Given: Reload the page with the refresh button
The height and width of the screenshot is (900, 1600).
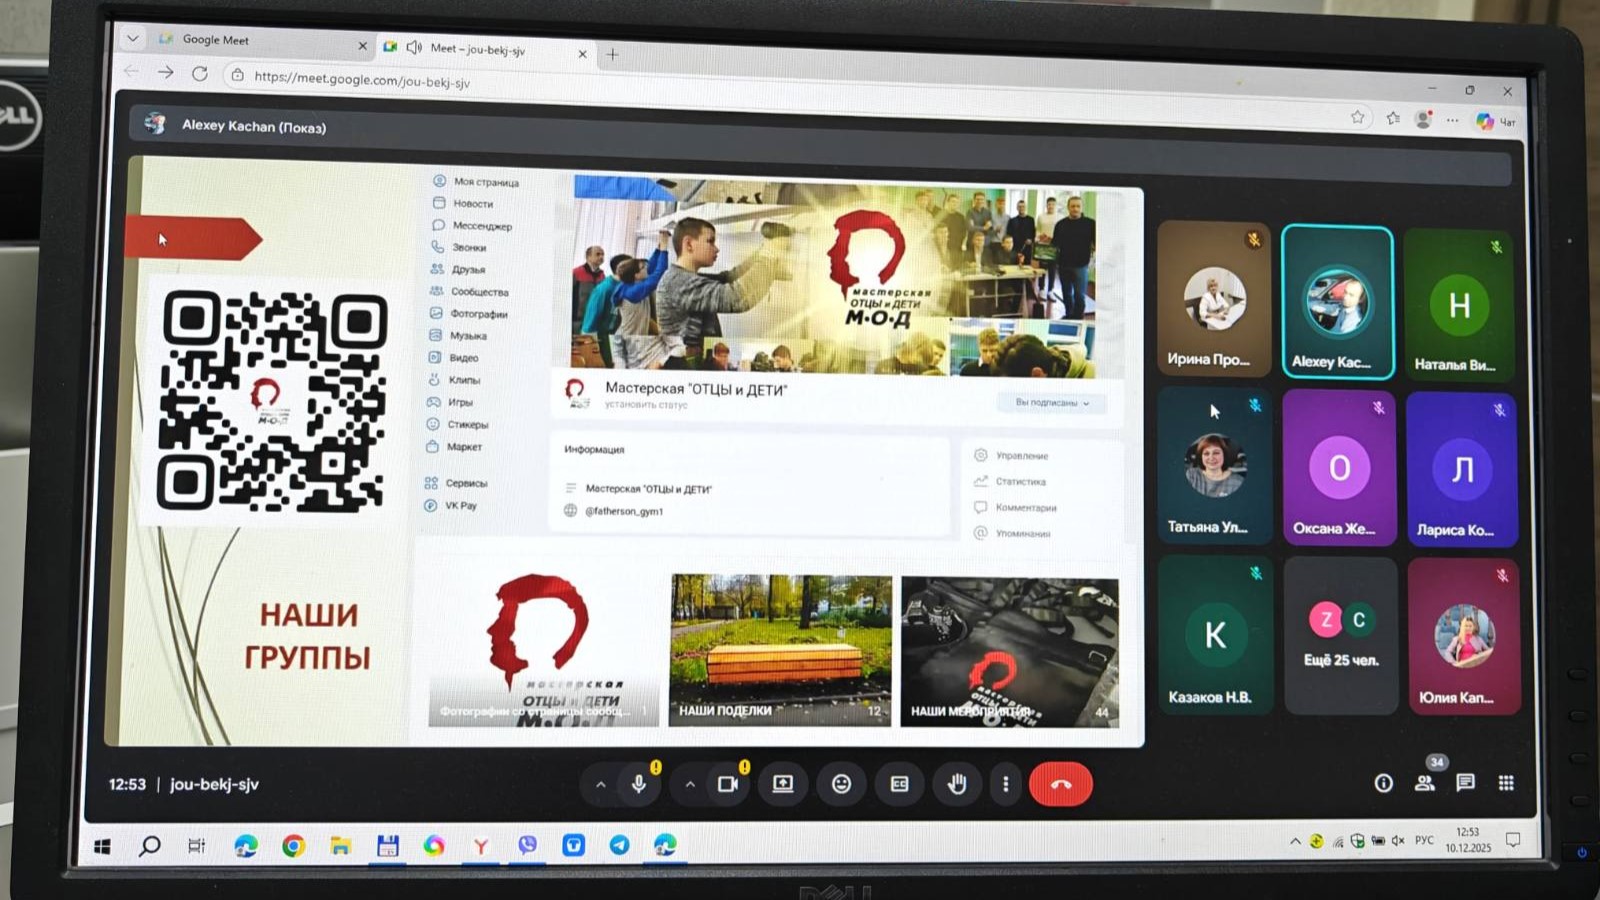Looking at the screenshot, I should tap(200, 74).
